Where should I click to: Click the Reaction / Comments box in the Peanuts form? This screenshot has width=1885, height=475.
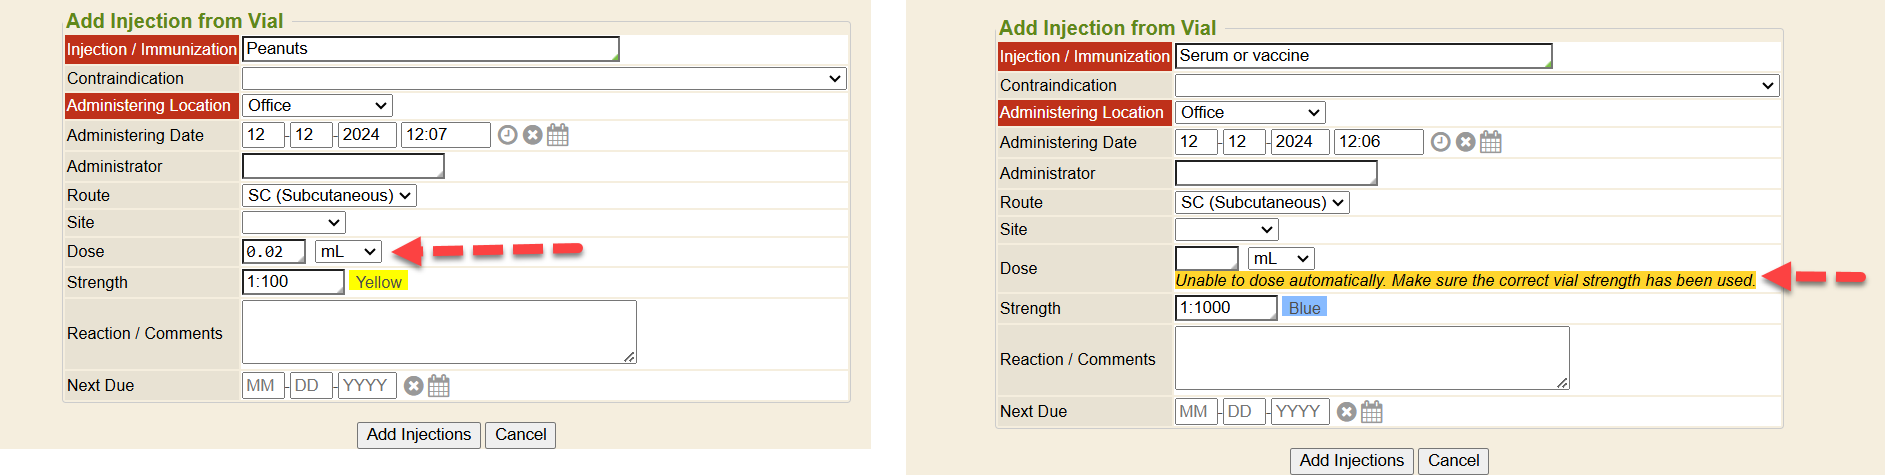(x=439, y=332)
